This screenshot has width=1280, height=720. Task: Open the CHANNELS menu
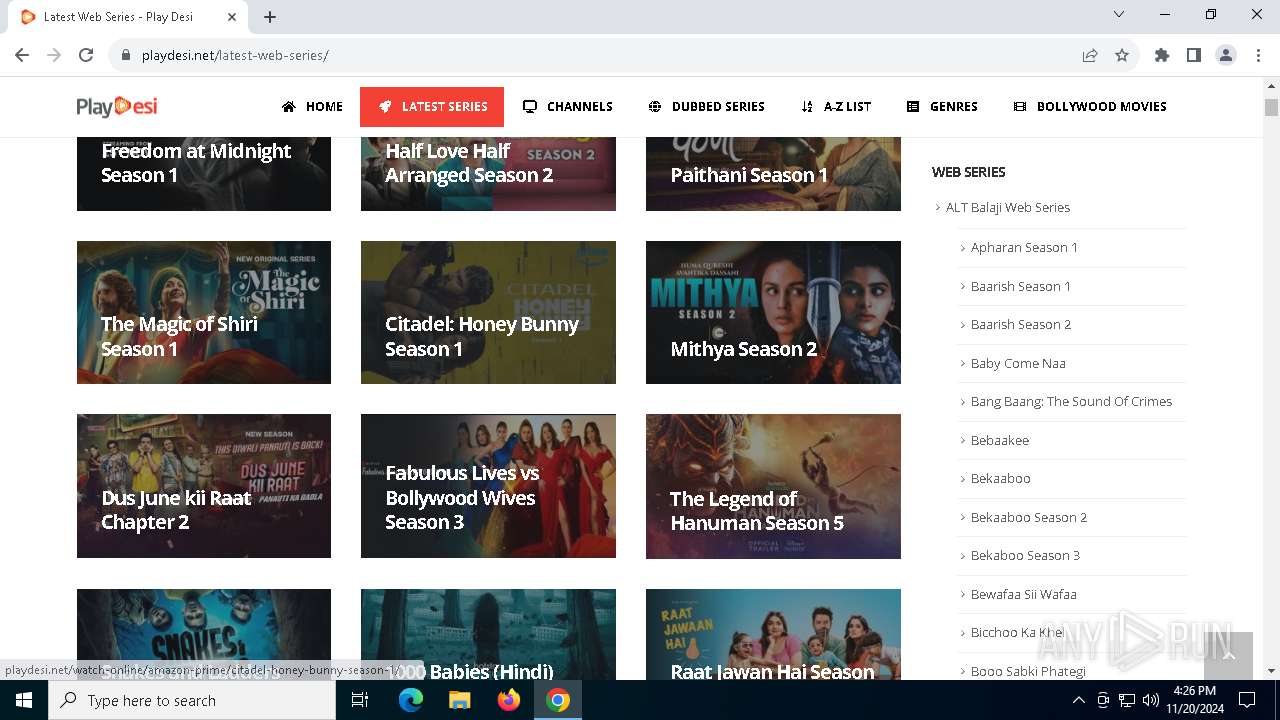point(567,106)
